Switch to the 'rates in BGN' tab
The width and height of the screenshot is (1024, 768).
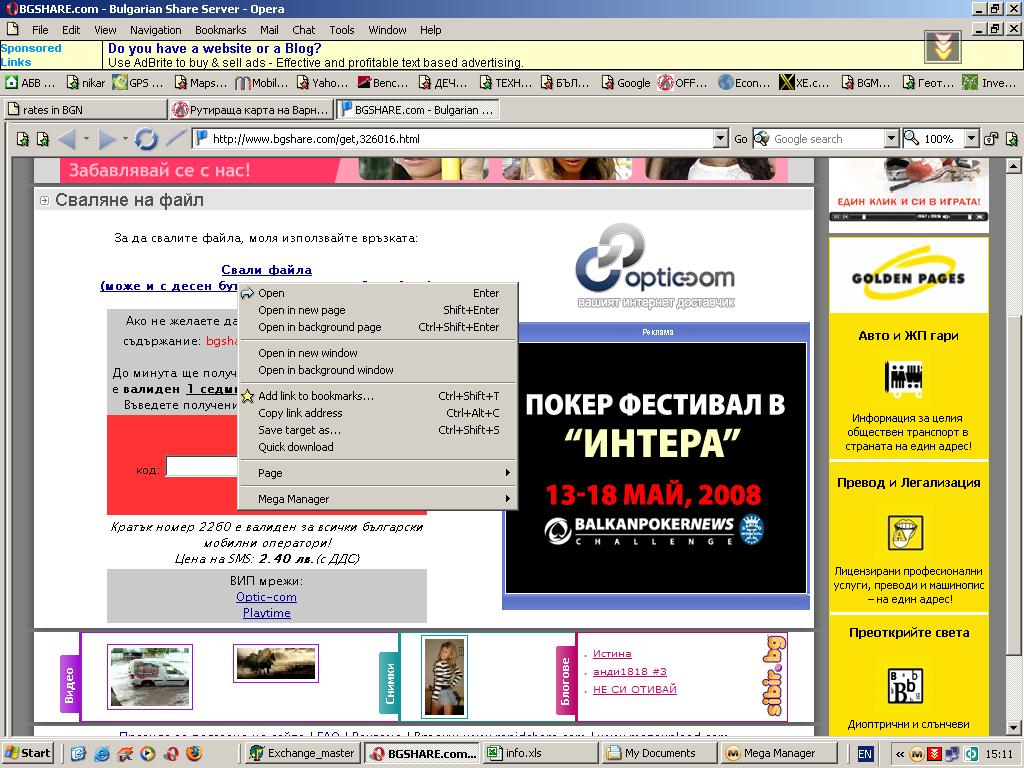pyautogui.click(x=84, y=109)
